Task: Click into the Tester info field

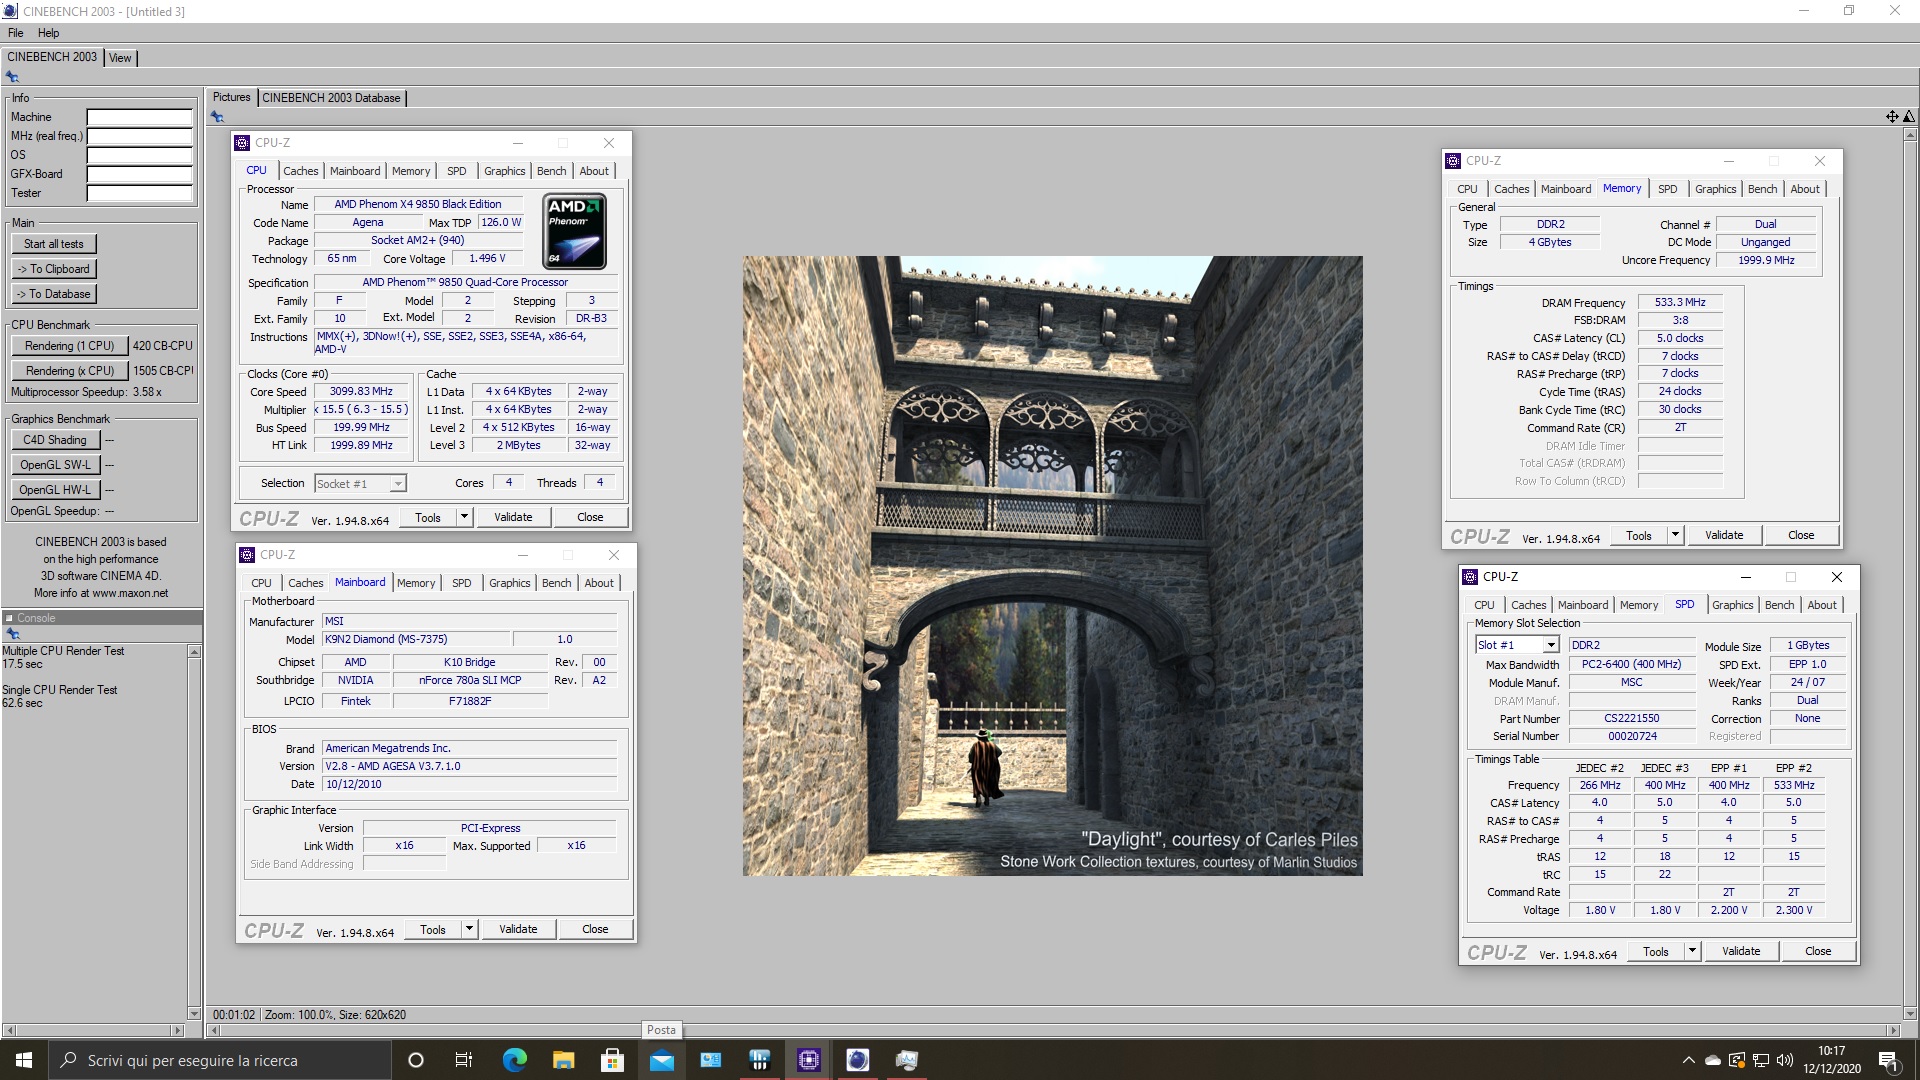Action: point(139,193)
